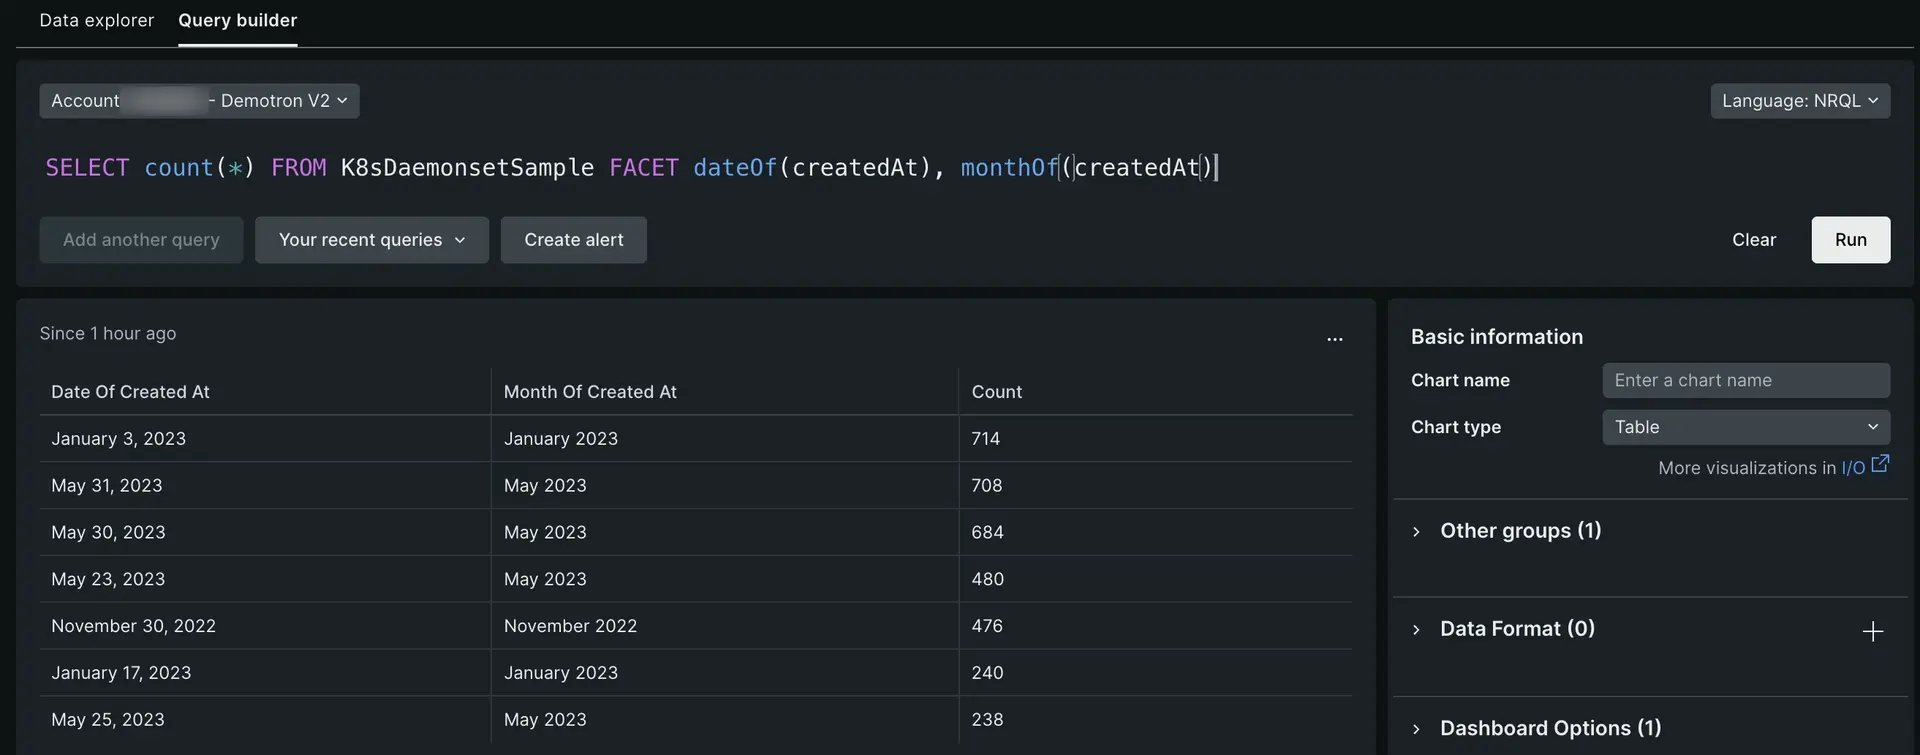Open the Account Demotron V2 selector

[x=199, y=101]
